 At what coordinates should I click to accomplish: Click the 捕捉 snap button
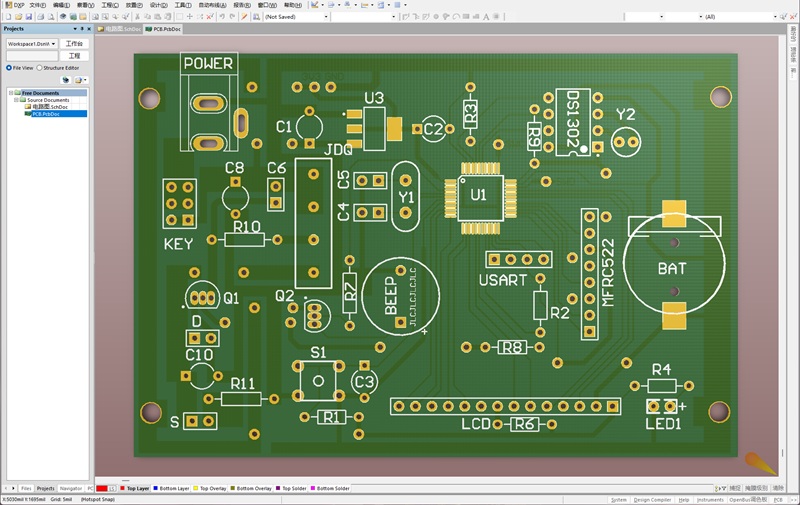click(x=735, y=488)
